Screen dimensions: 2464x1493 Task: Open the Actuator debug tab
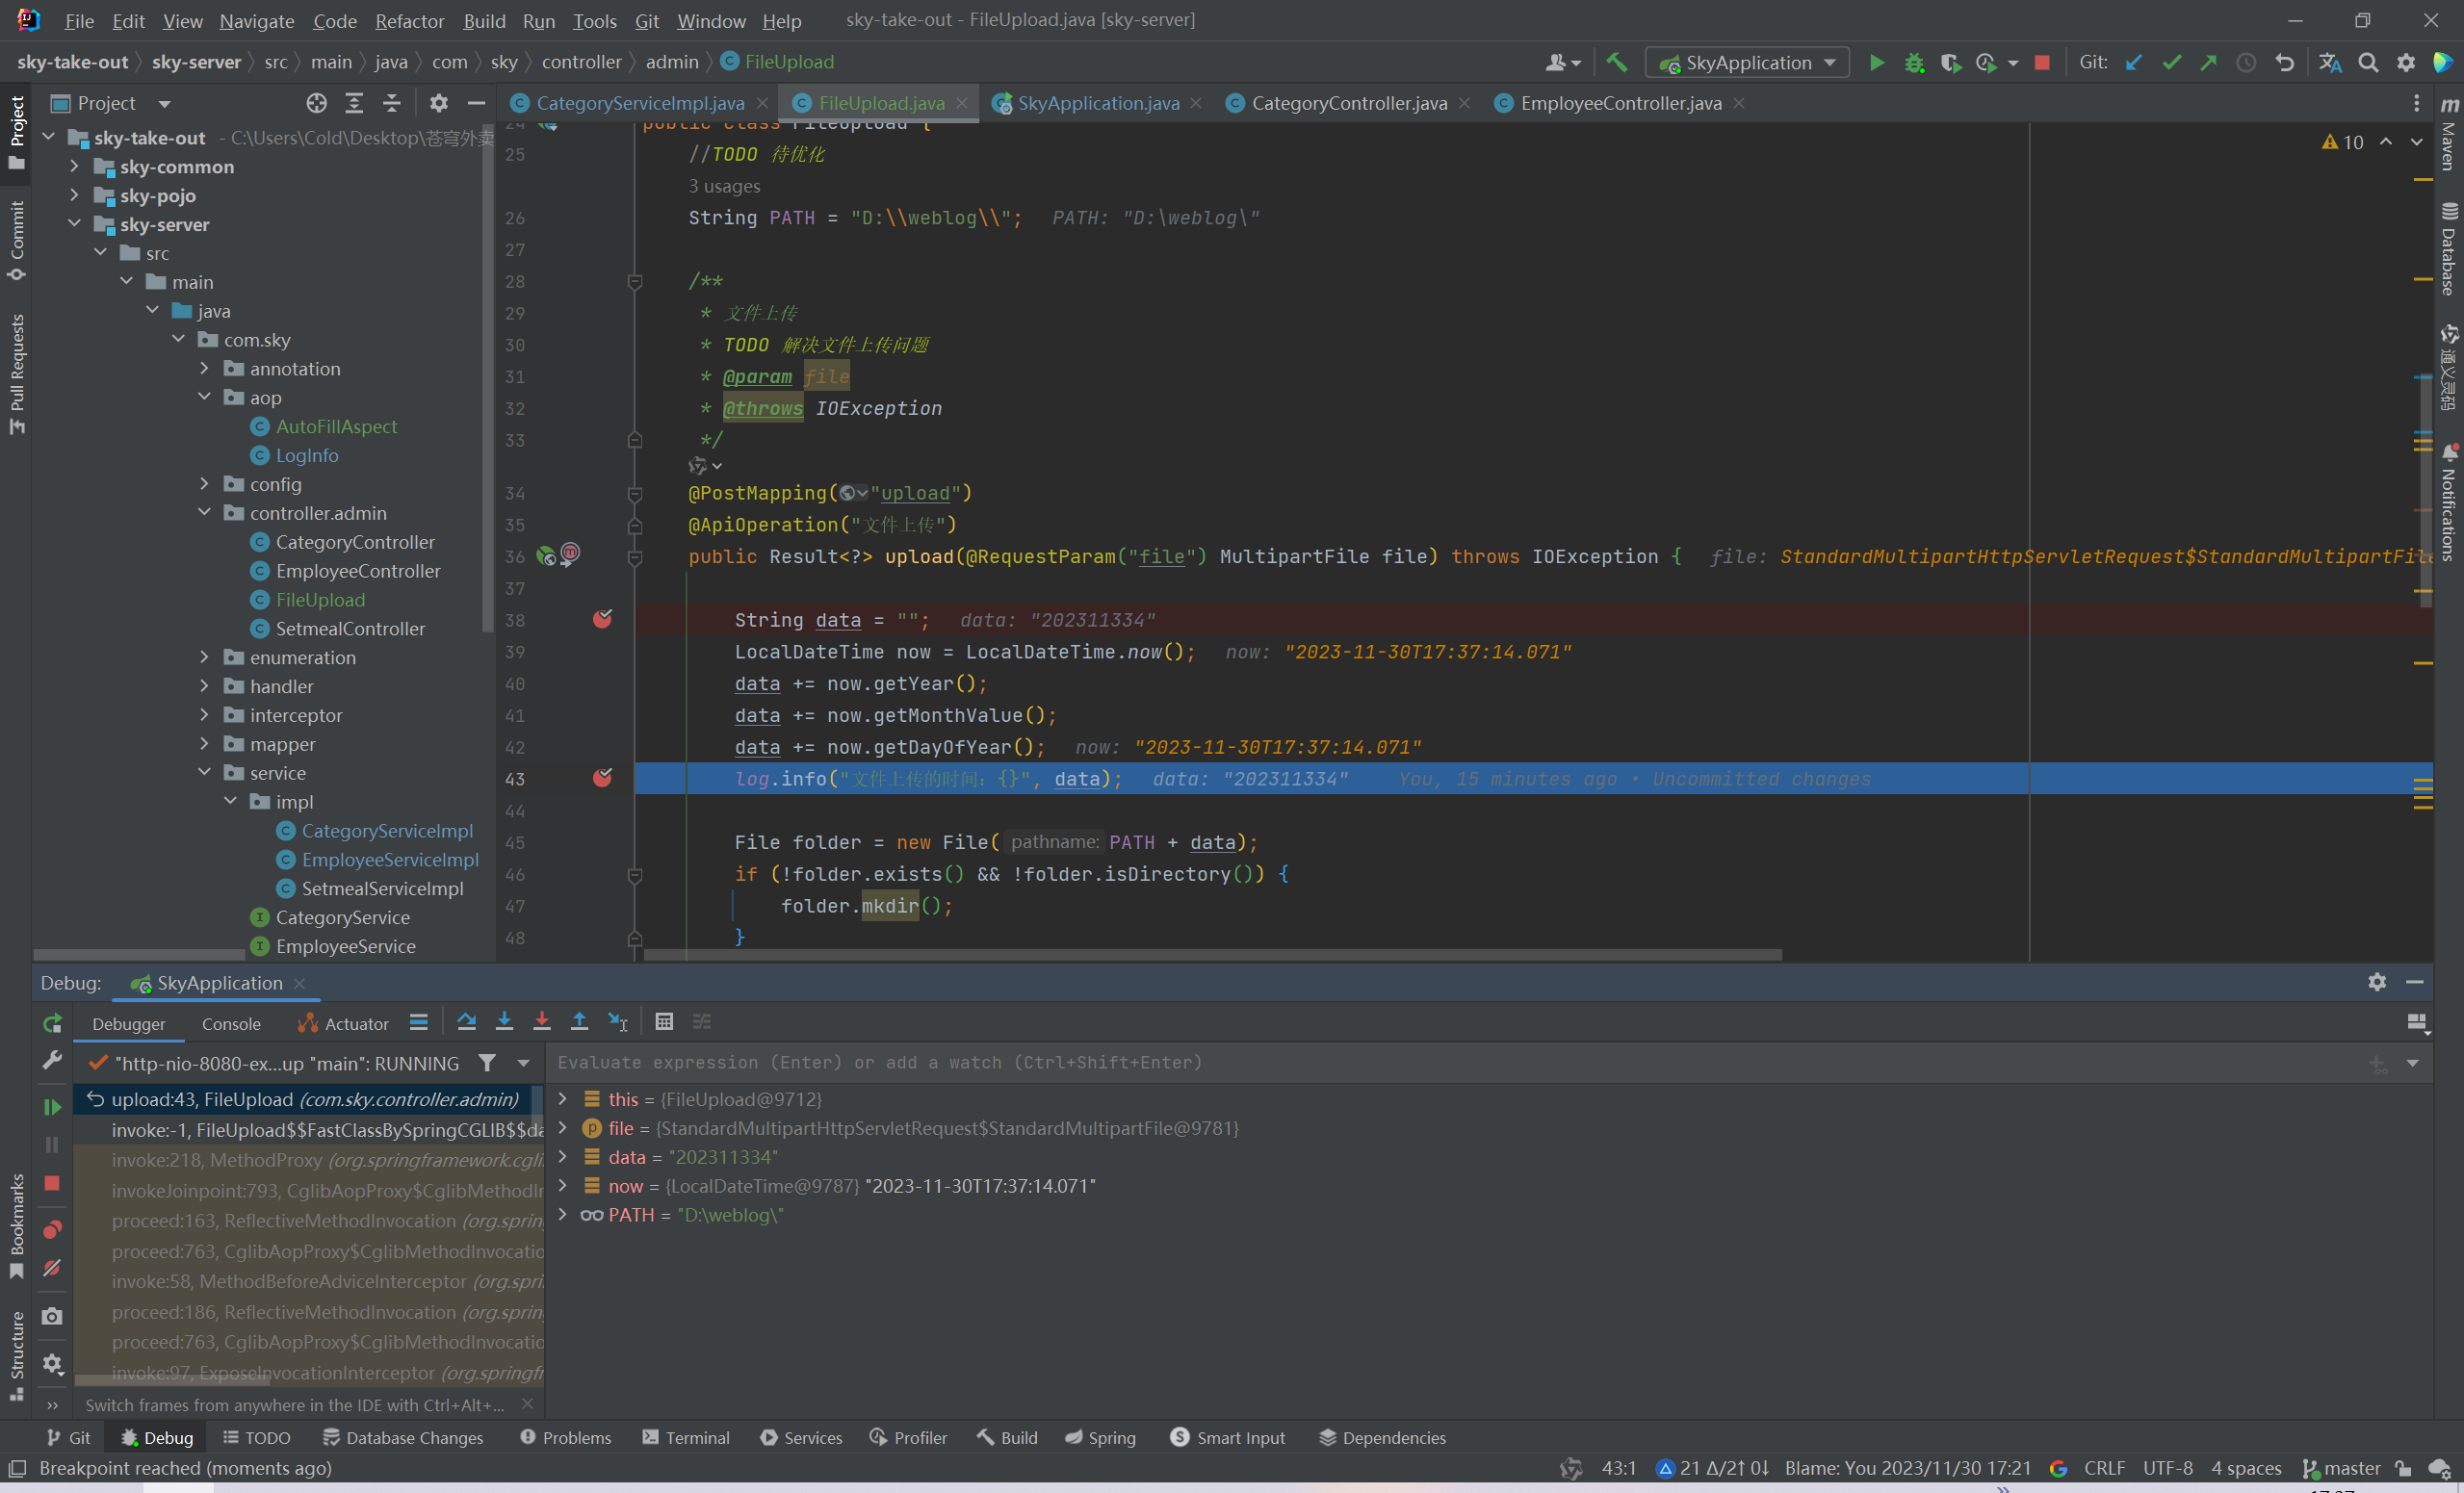pos(343,1023)
